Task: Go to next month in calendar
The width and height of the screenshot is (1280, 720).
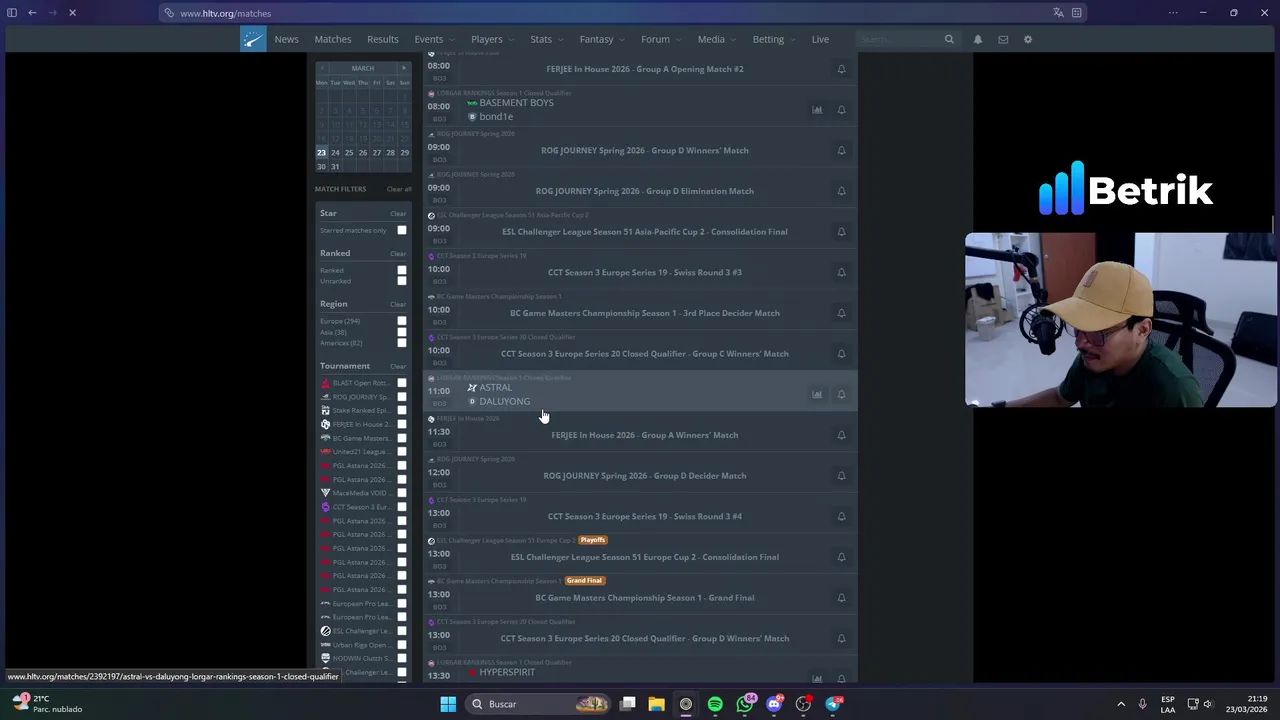Action: click(x=404, y=68)
